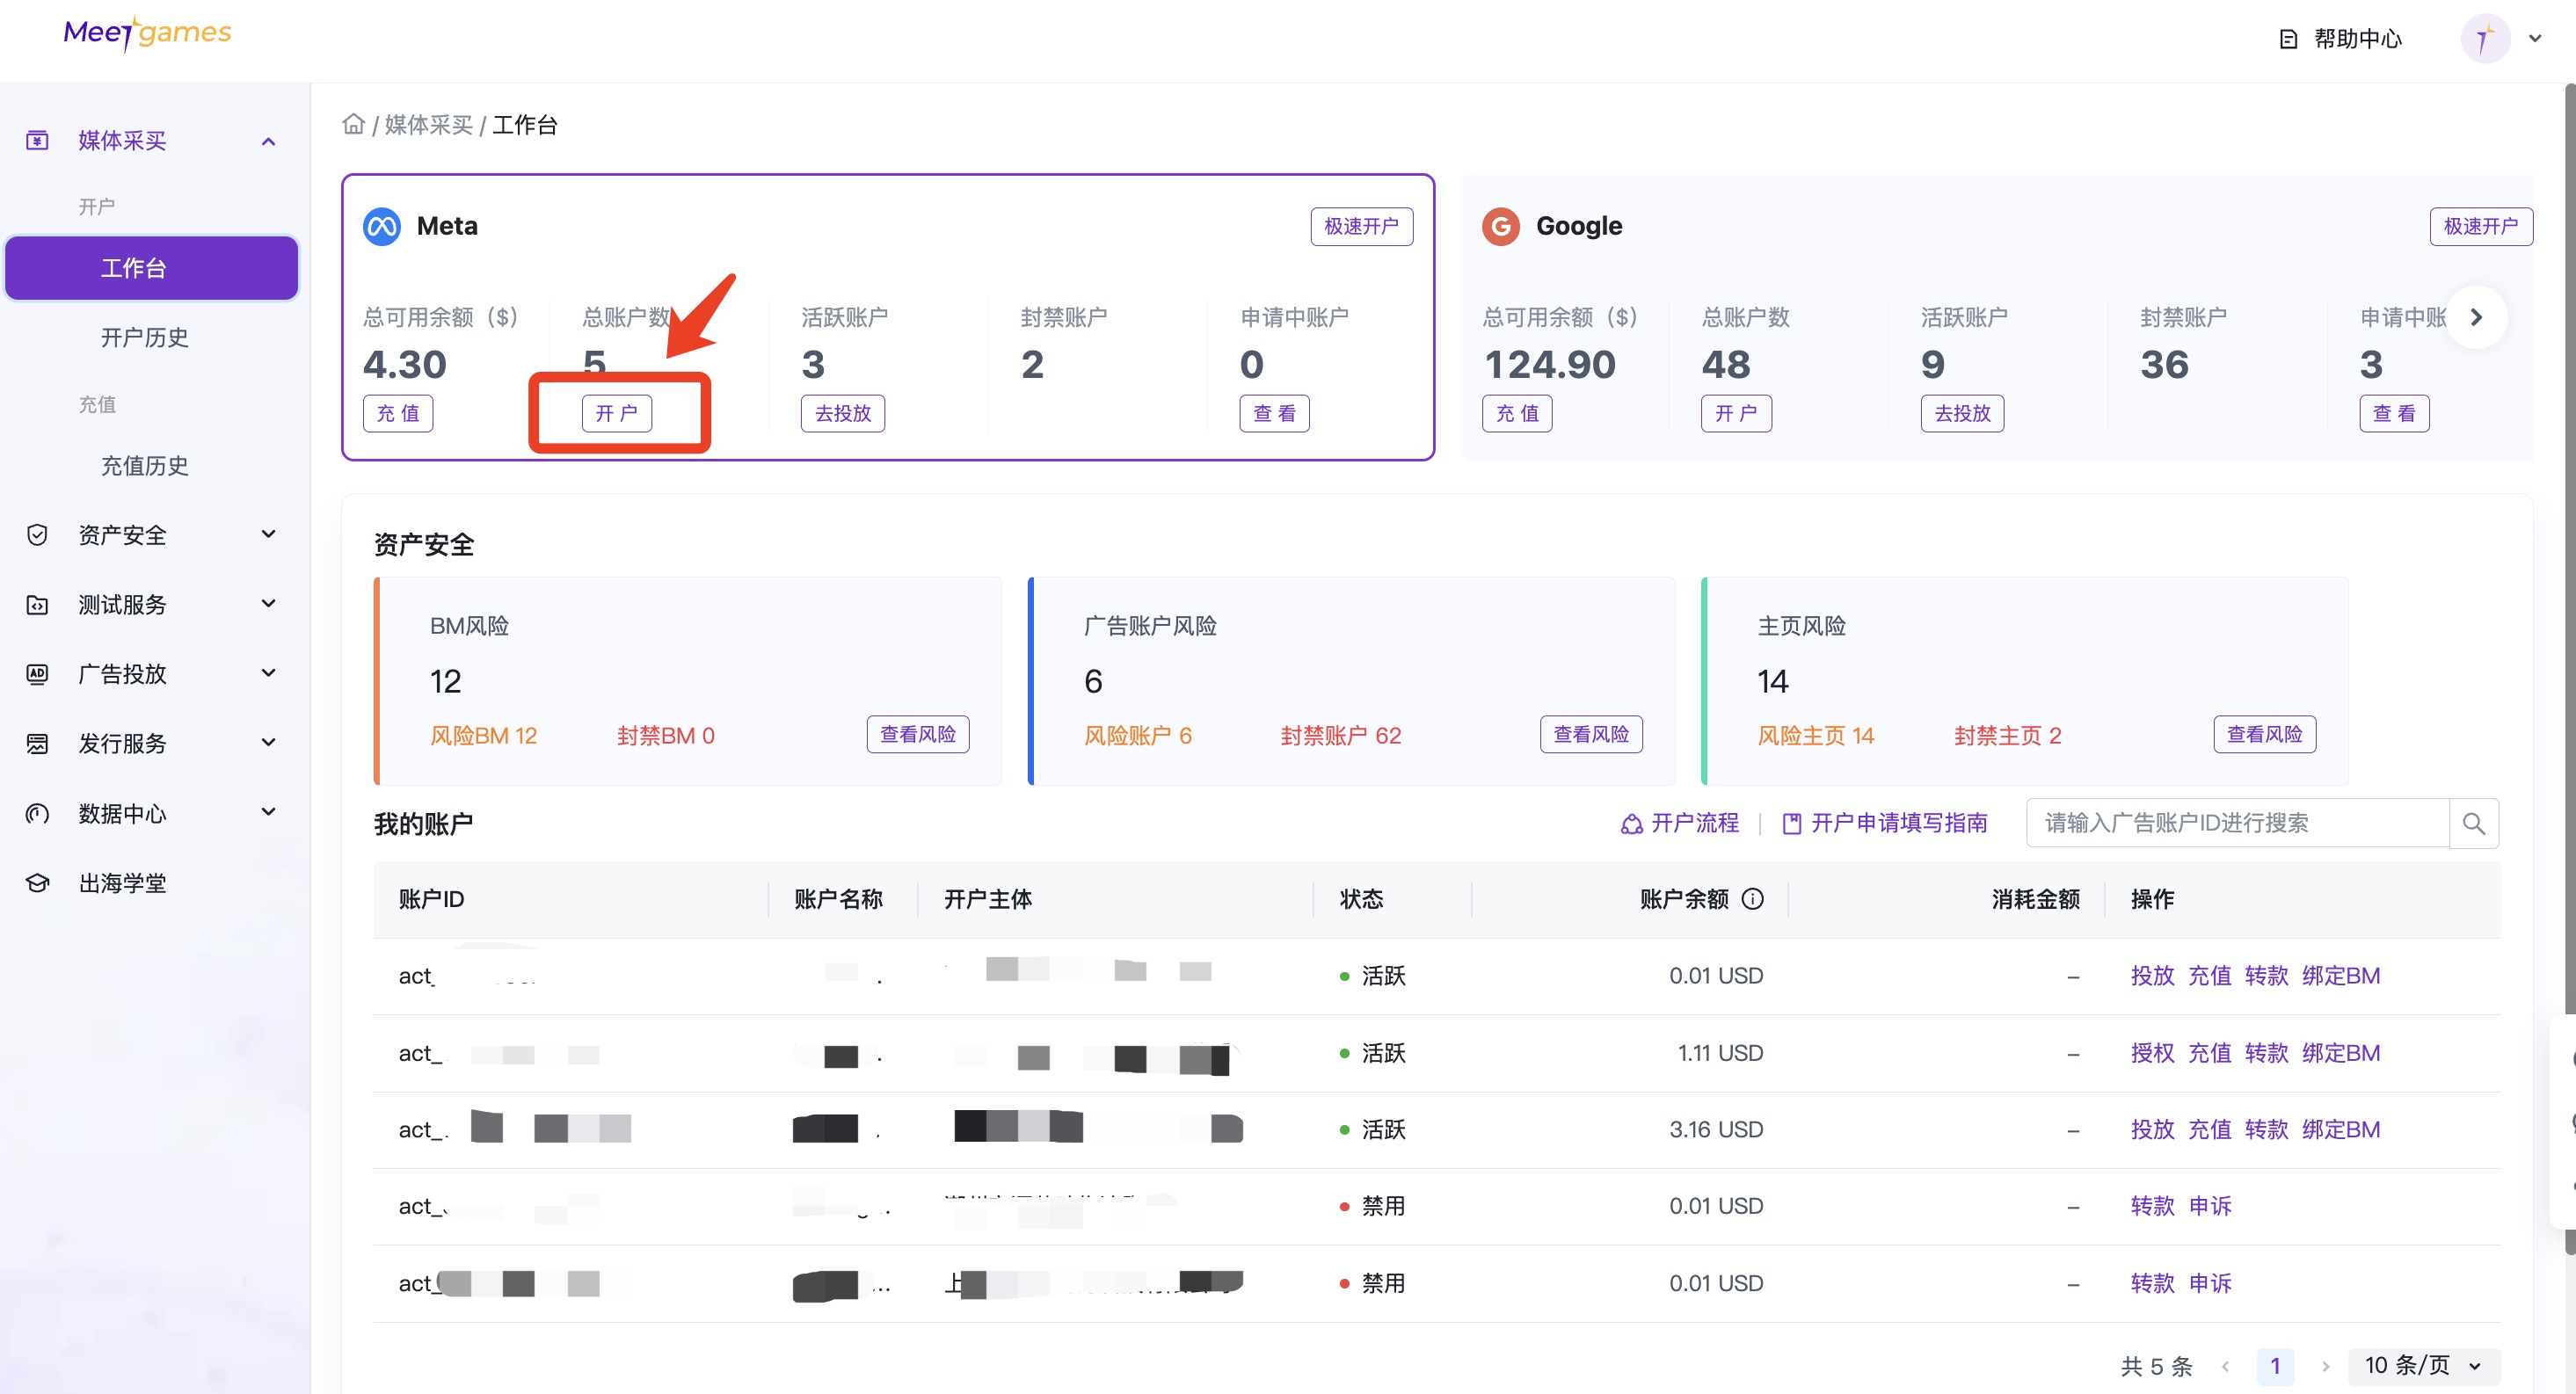Click 查看风险 in BM风险 card
Image resolution: width=2576 pixels, height=1394 pixels.
click(917, 734)
